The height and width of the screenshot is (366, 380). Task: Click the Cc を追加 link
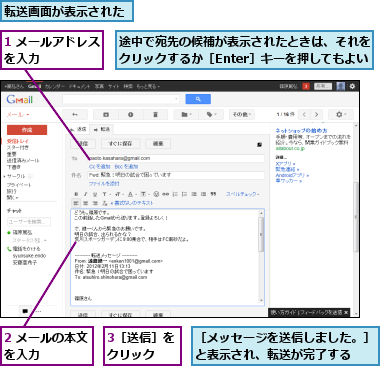click(x=100, y=167)
